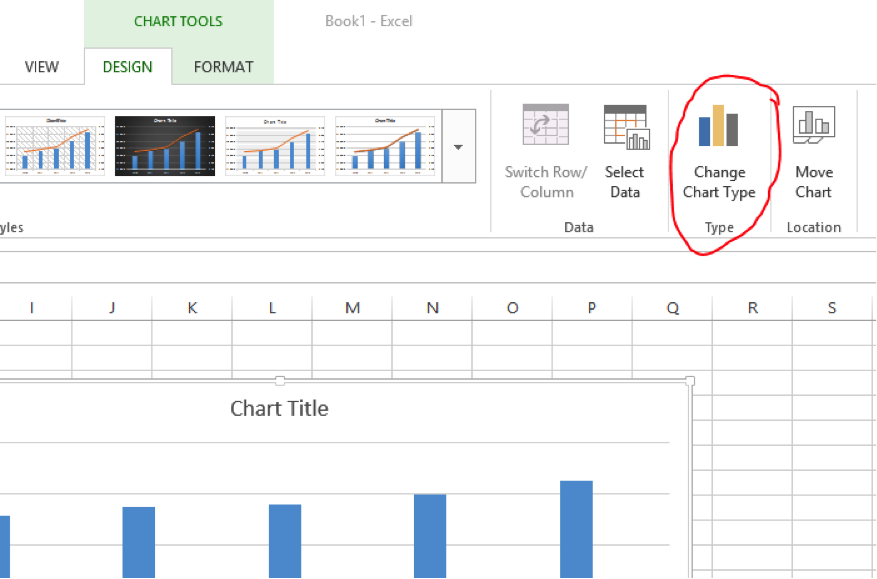Click the Move Chart icon
The image size is (877, 579).
click(813, 126)
